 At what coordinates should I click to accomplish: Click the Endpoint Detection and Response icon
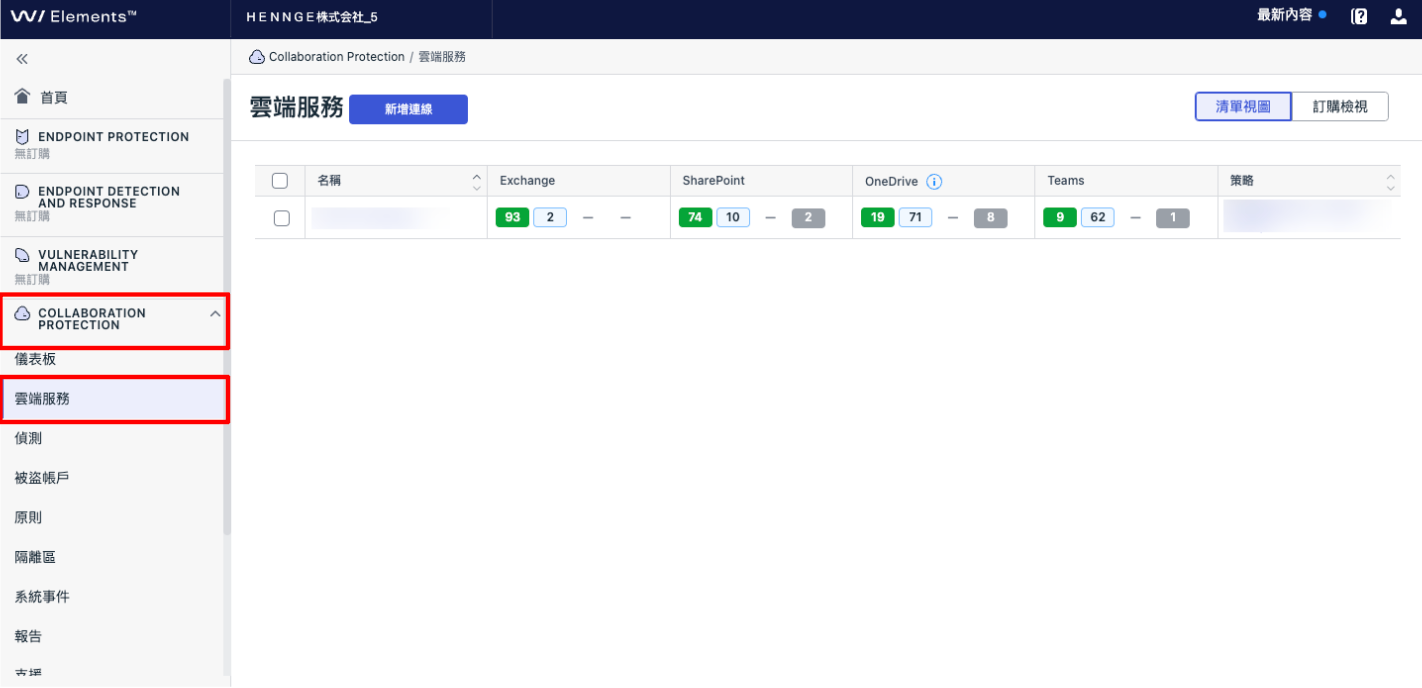tap(22, 191)
